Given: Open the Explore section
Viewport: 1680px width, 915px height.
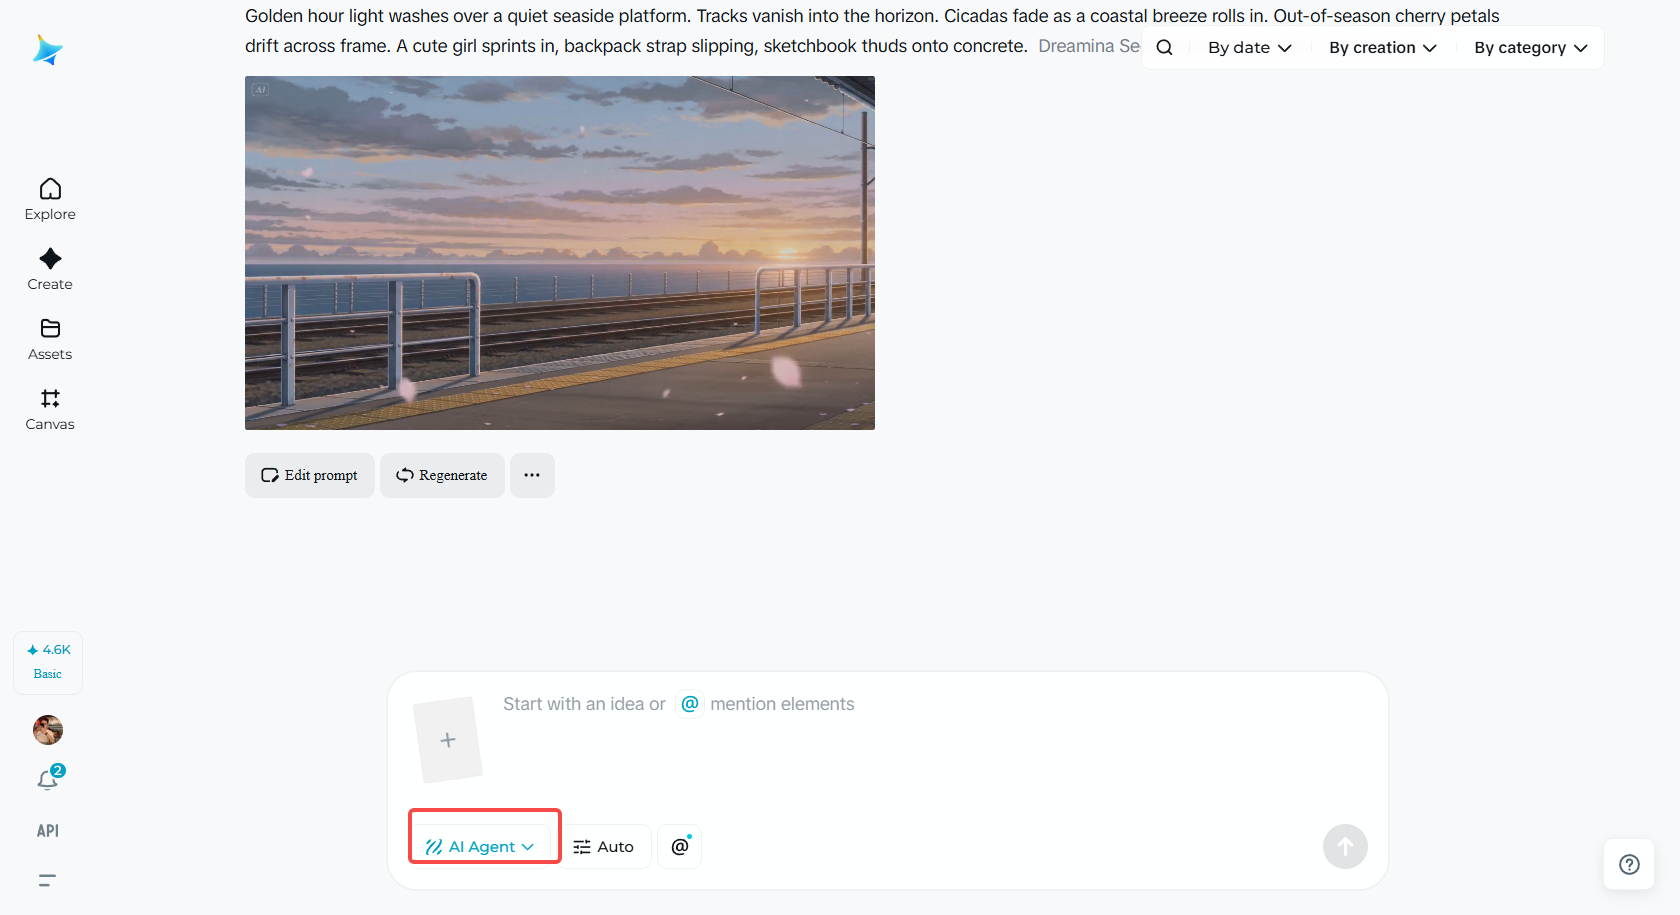Looking at the screenshot, I should tap(50, 200).
